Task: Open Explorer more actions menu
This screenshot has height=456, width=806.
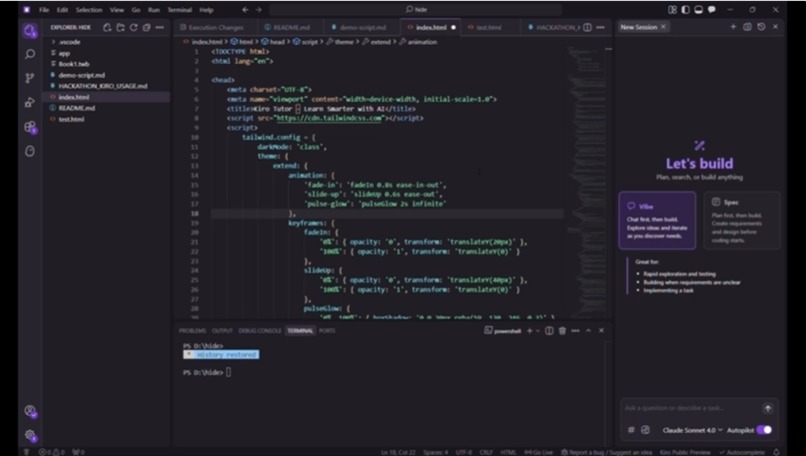Action: click(160, 27)
